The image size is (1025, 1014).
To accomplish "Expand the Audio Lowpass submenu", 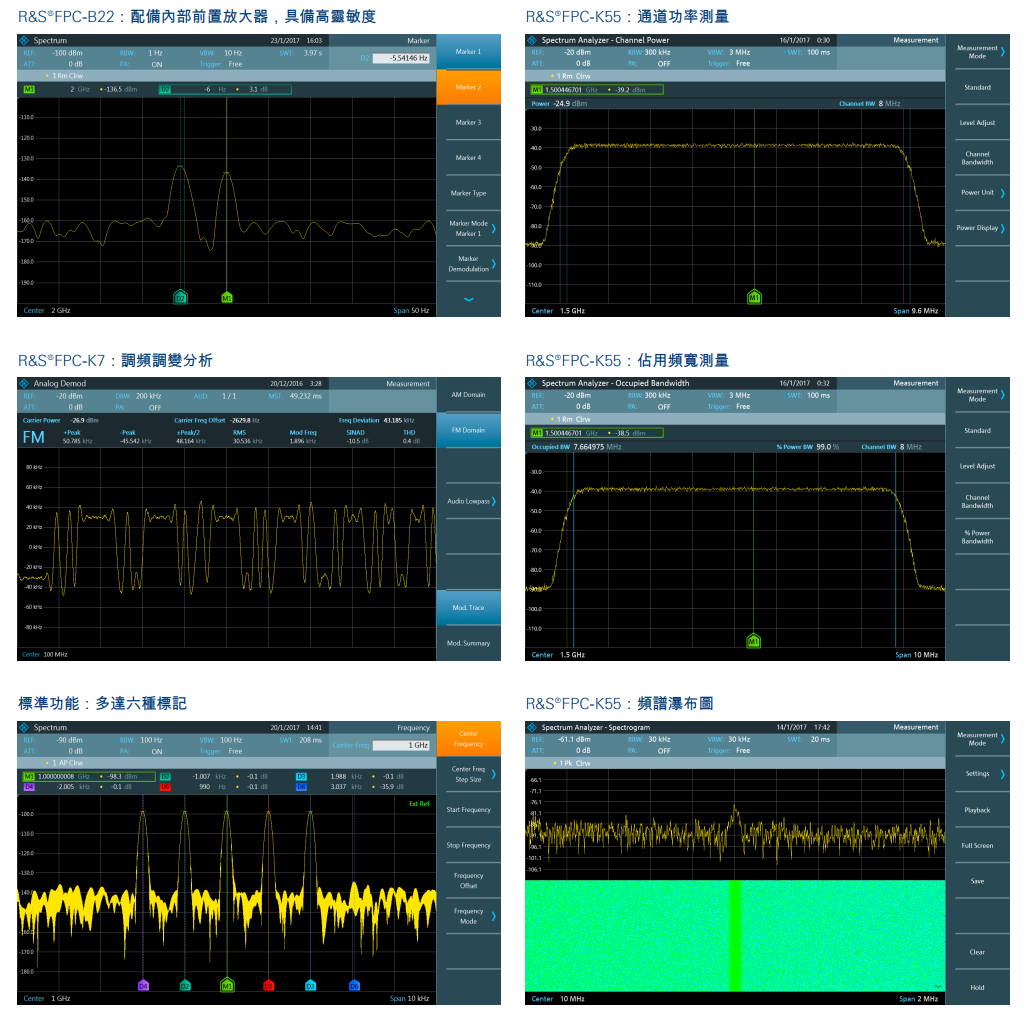I will click(468, 501).
